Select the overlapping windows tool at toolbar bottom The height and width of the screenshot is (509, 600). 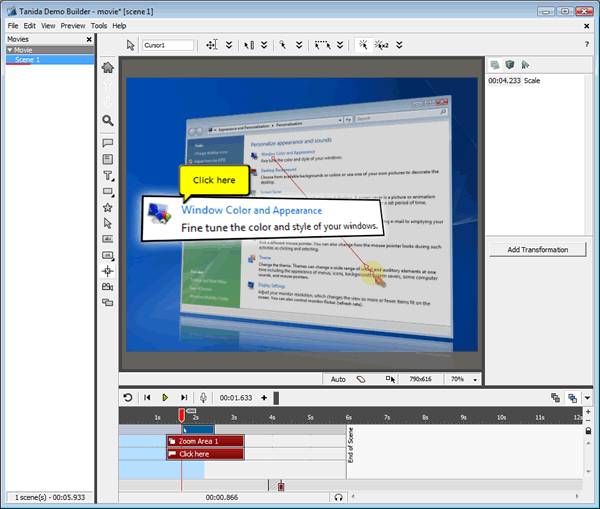(108, 302)
